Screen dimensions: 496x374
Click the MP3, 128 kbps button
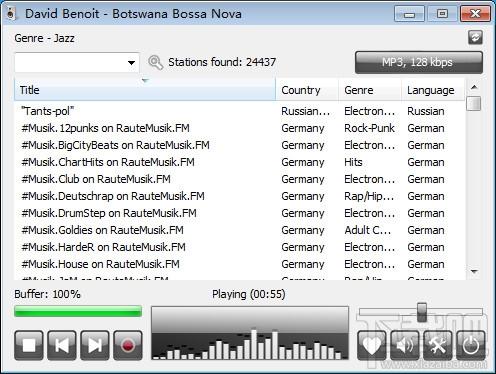tap(419, 62)
